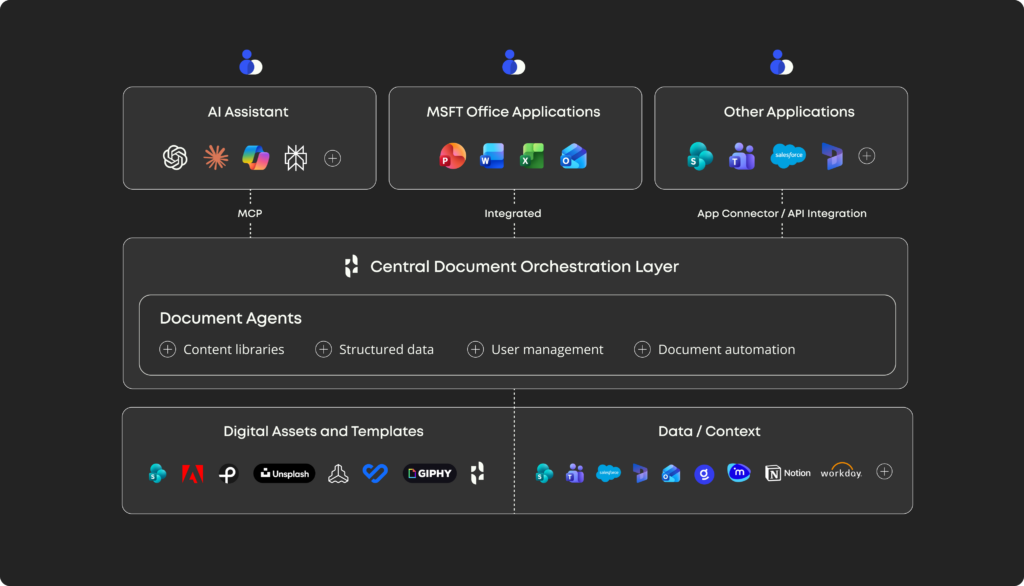1024x586 pixels.
Task: Click the 'Content libraries' text
Action: [x=234, y=350]
